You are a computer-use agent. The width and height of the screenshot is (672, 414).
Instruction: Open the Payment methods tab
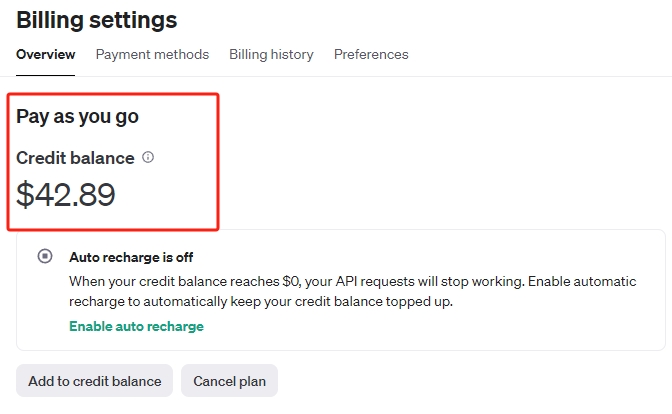(x=152, y=54)
